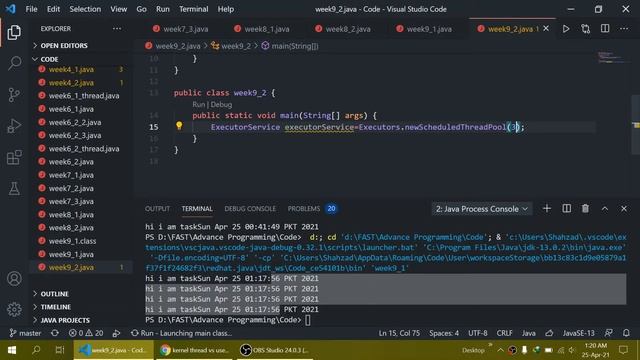Create a new terminal with plus icon
Image resolution: width=640 pixels, height=360 pixels.
[x=547, y=209]
